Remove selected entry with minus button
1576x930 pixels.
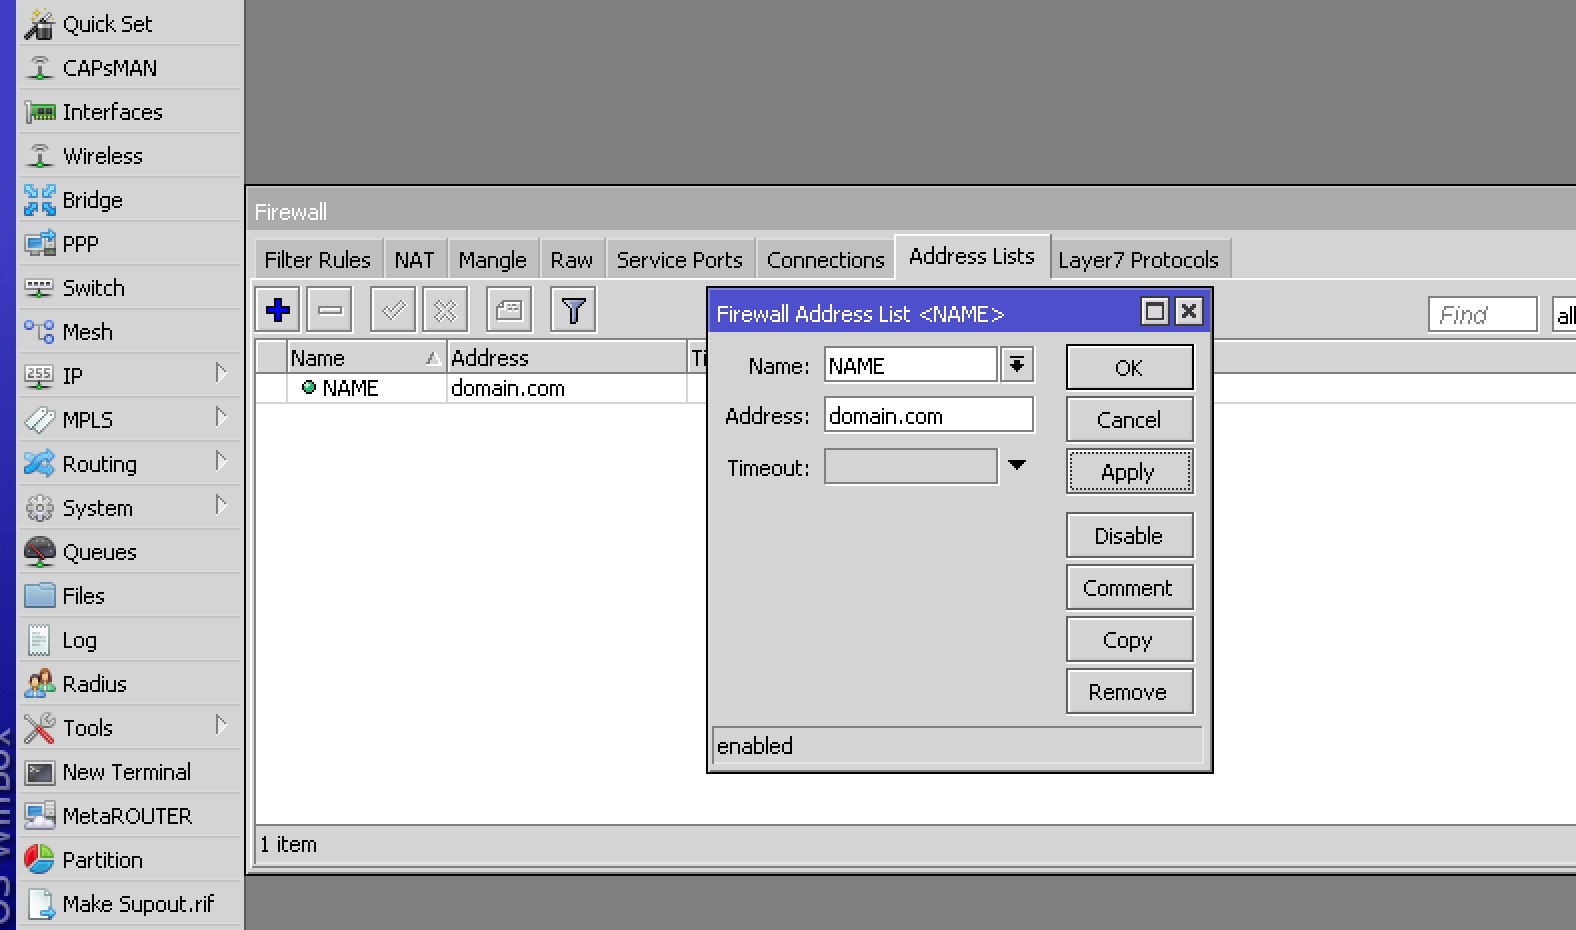click(330, 310)
